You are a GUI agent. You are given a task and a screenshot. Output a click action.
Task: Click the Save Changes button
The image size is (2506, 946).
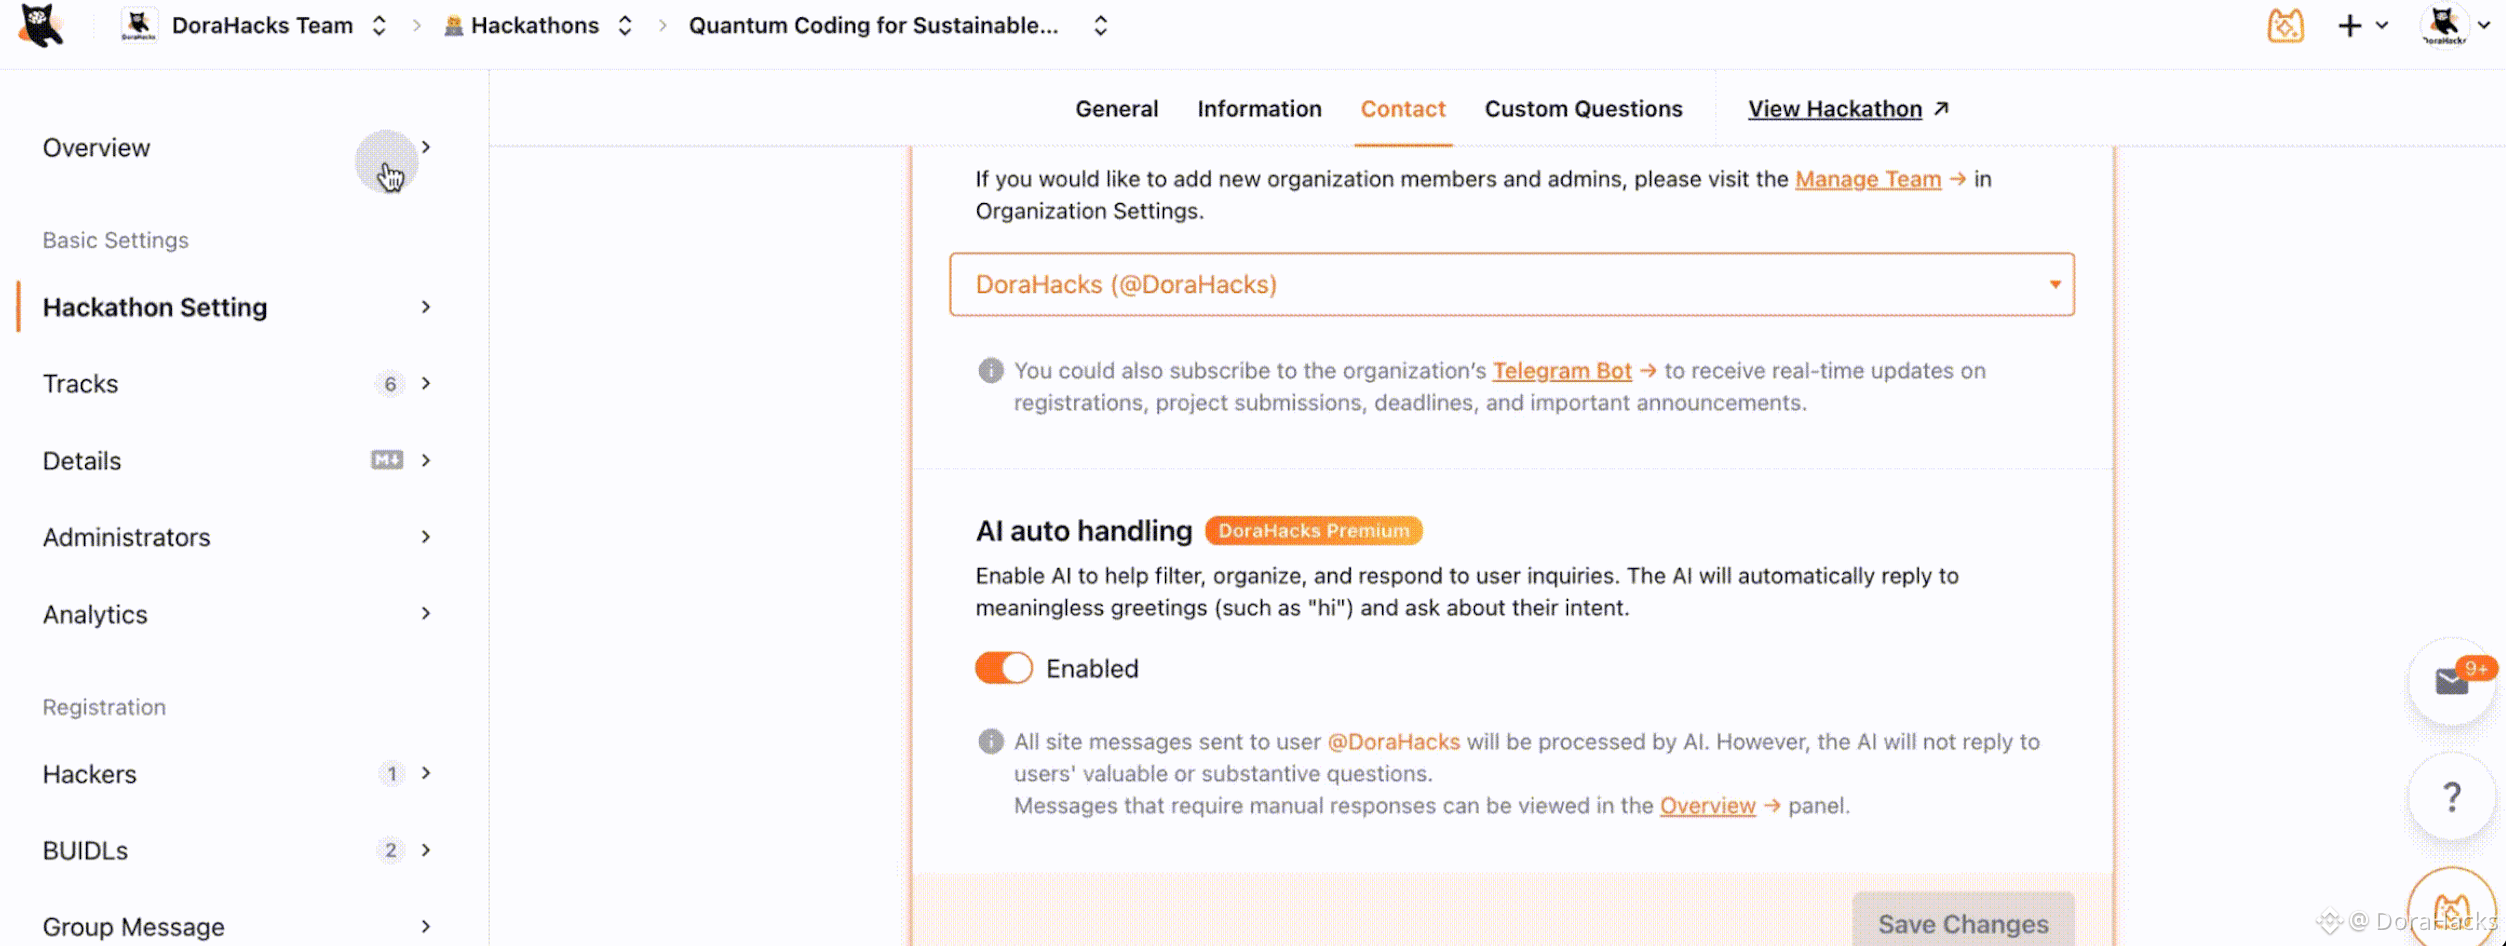pyautogui.click(x=1962, y=923)
